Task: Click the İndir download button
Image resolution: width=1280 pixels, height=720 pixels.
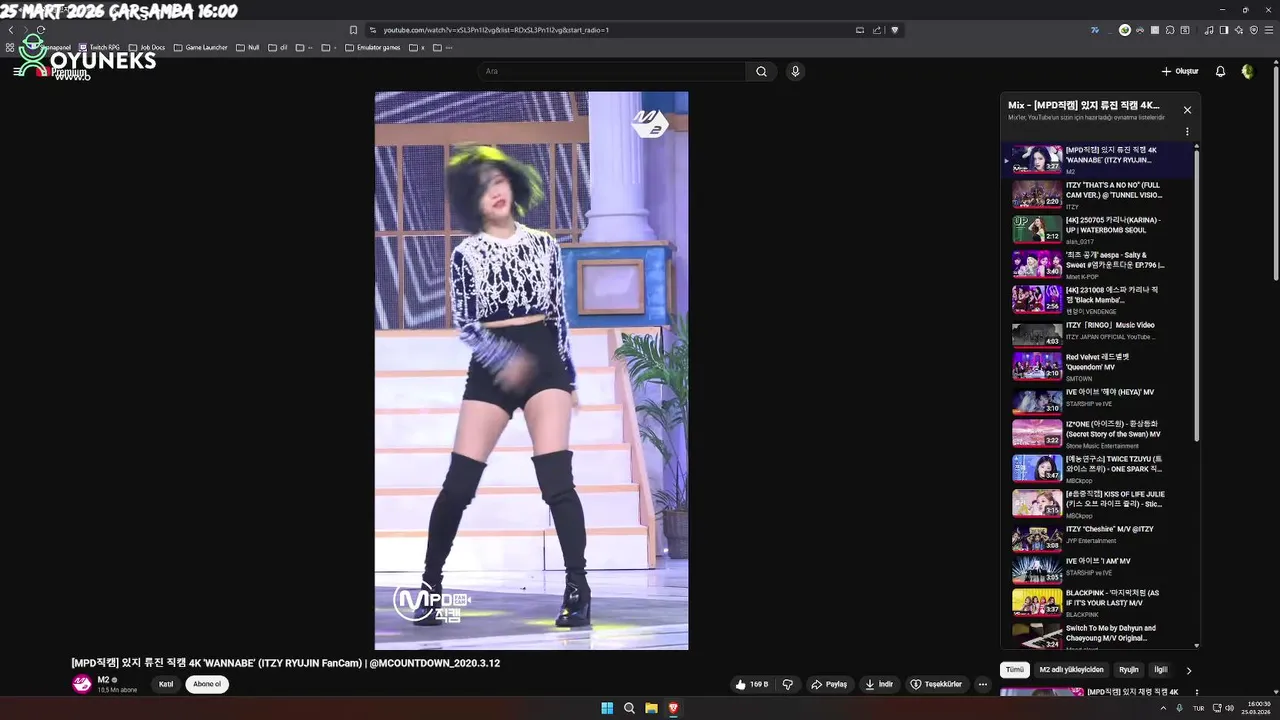Action: pyautogui.click(x=878, y=684)
